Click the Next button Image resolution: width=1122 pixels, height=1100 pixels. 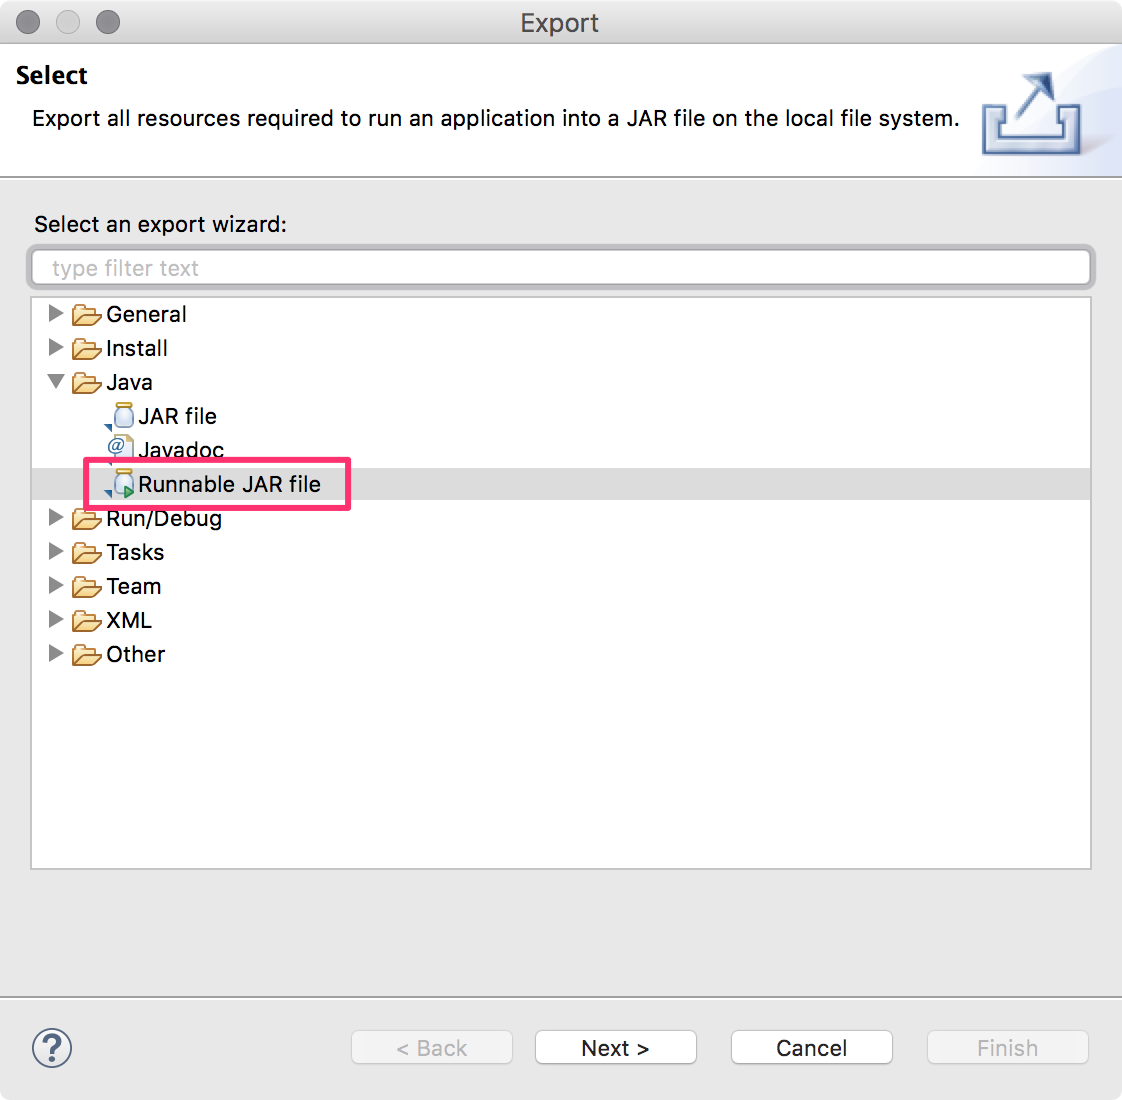click(x=615, y=1047)
